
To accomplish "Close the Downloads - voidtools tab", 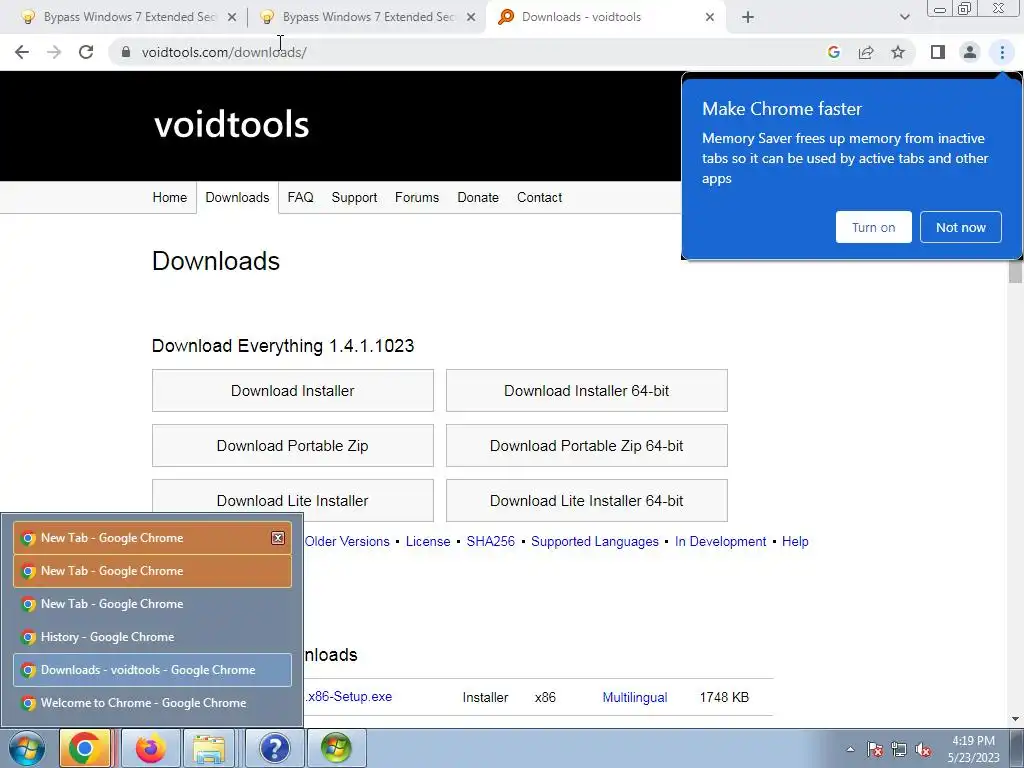I will point(710,17).
